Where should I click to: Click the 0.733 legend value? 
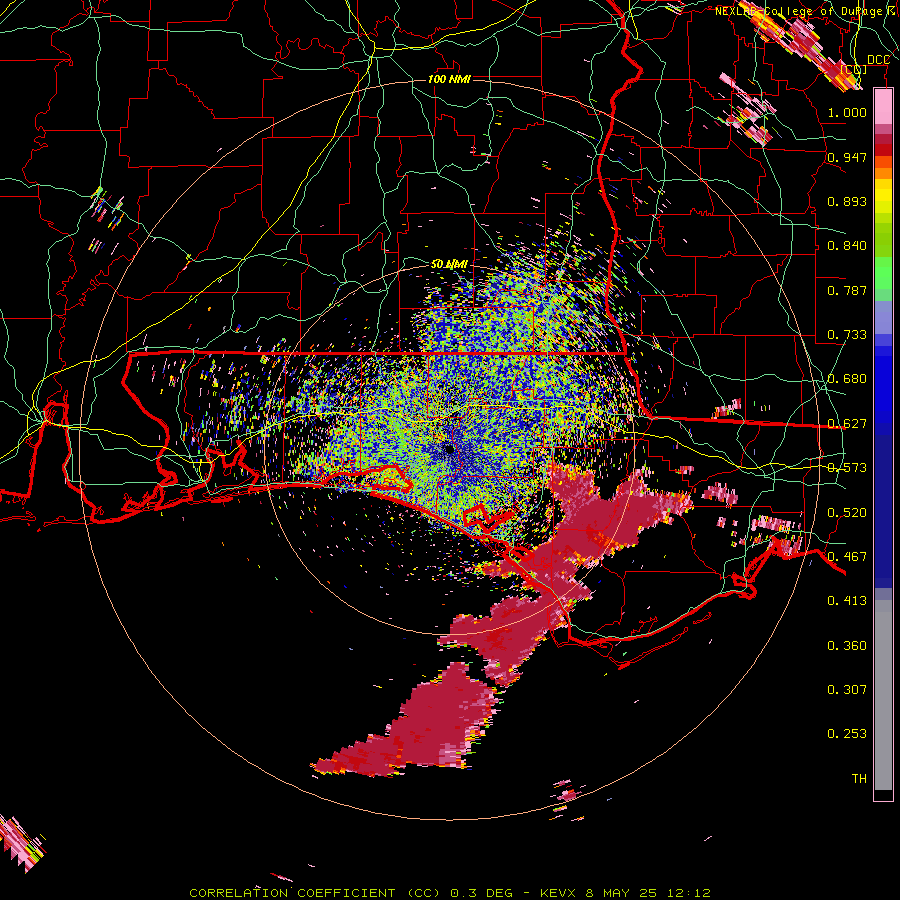coord(847,334)
